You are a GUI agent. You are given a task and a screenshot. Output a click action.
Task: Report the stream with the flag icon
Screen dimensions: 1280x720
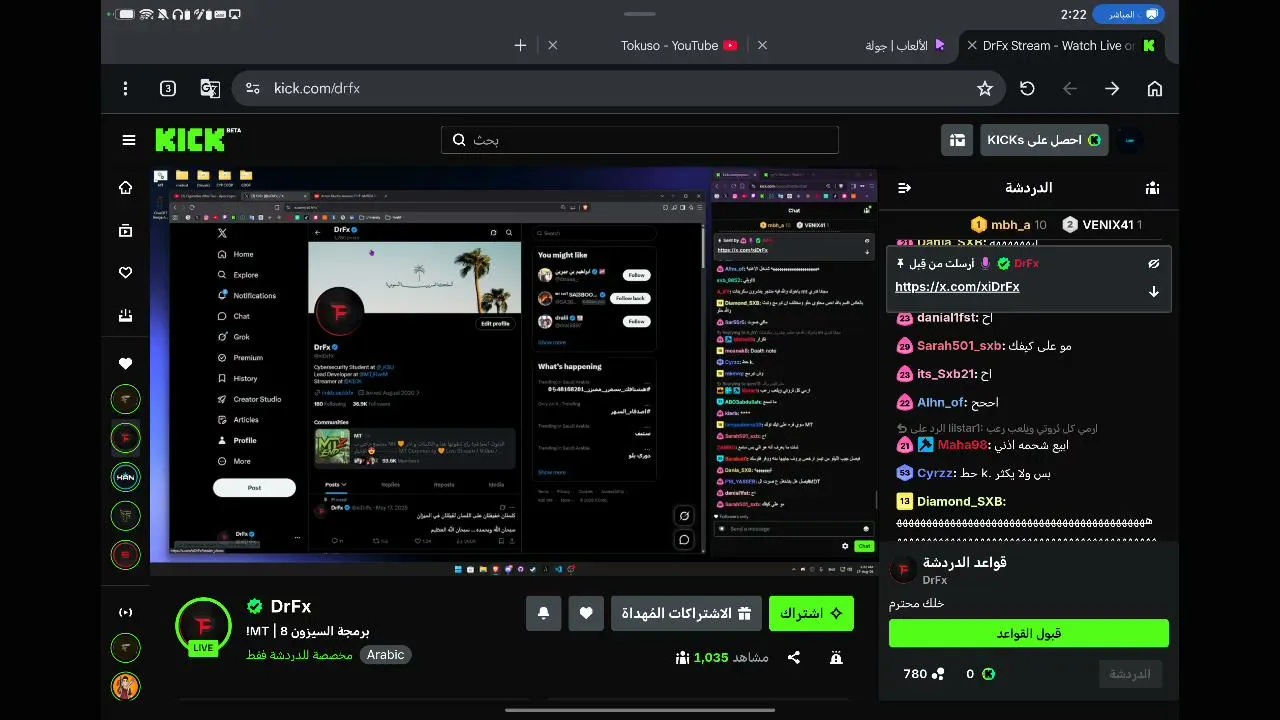coord(836,657)
